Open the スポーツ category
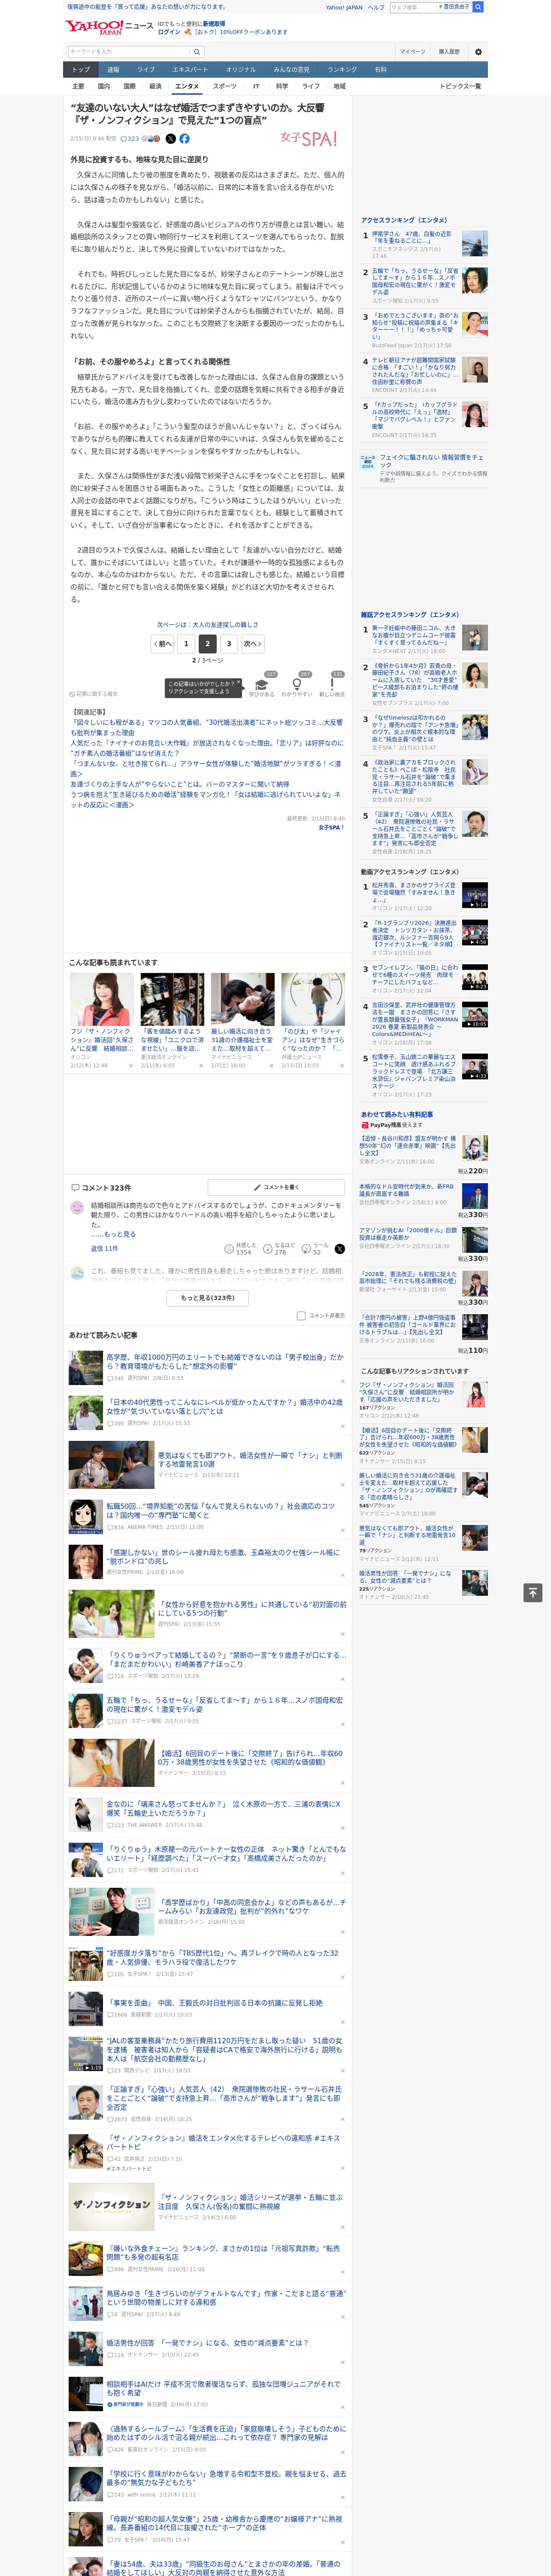The height and width of the screenshot is (2576, 551). coord(225,86)
